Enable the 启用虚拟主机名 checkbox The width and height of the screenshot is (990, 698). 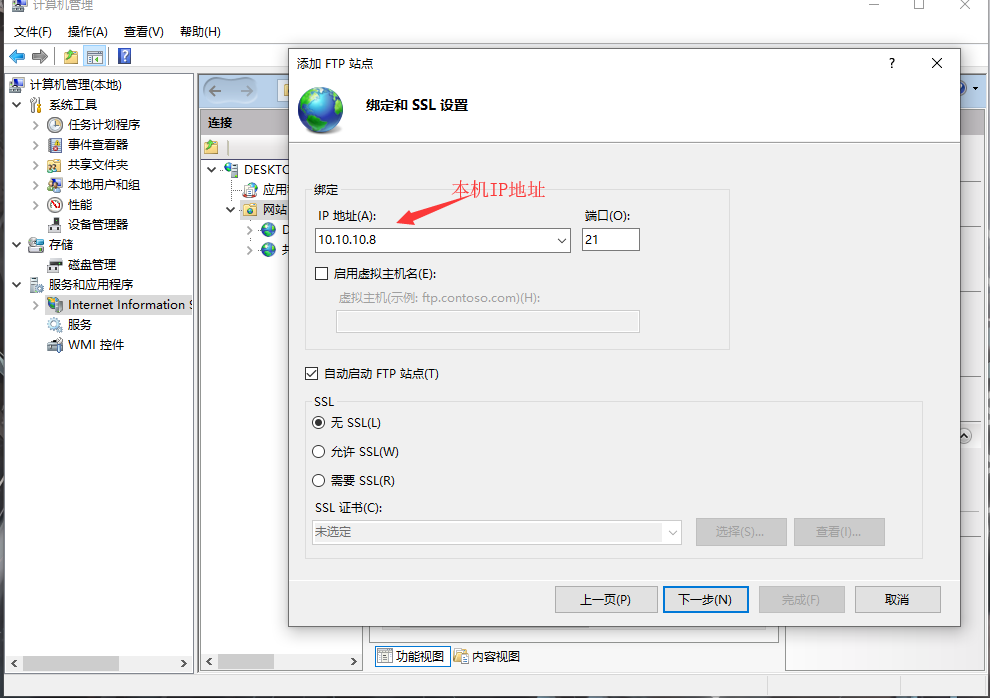pos(322,274)
